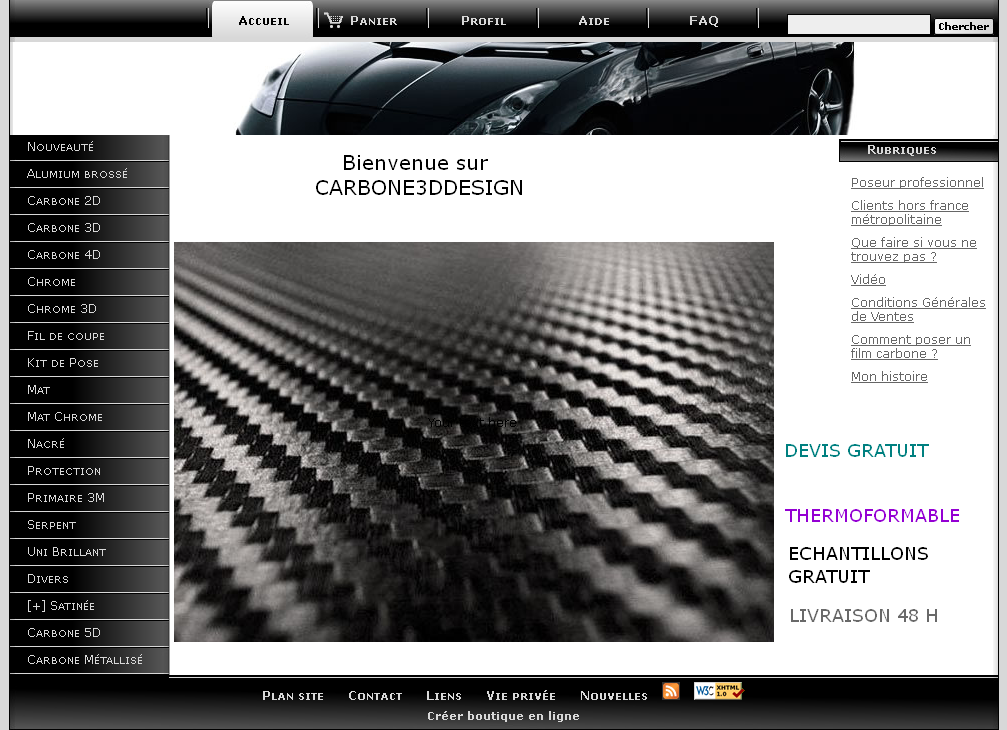Open the Kit de Pose category

coord(63,363)
